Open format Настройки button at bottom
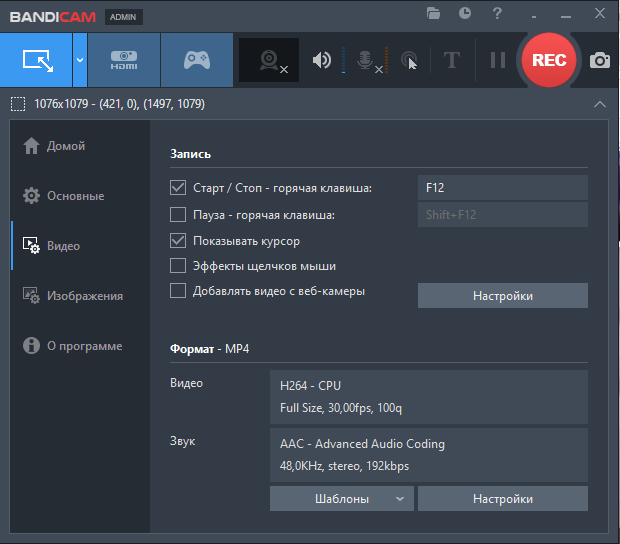 503,499
